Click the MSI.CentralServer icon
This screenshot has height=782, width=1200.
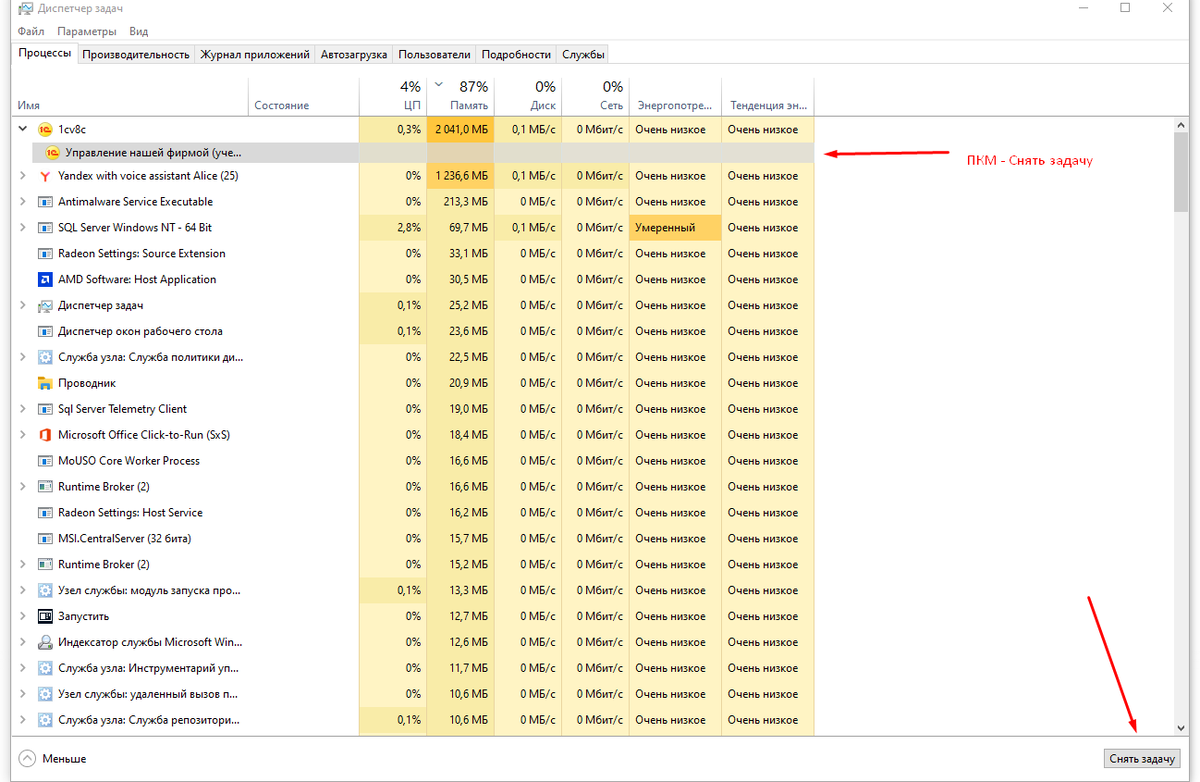pyautogui.click(x=44, y=539)
